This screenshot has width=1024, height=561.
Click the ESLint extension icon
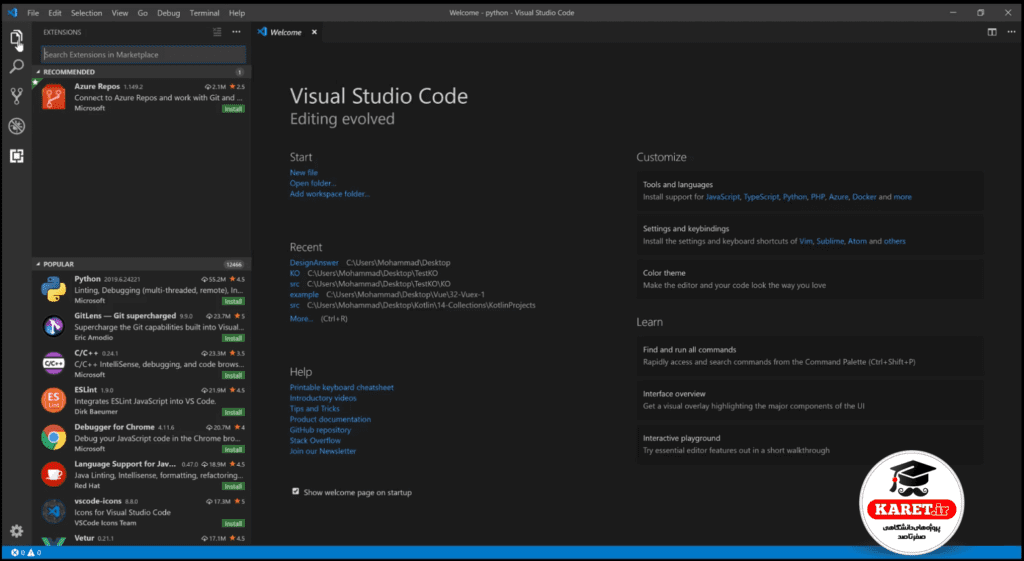[x=54, y=400]
